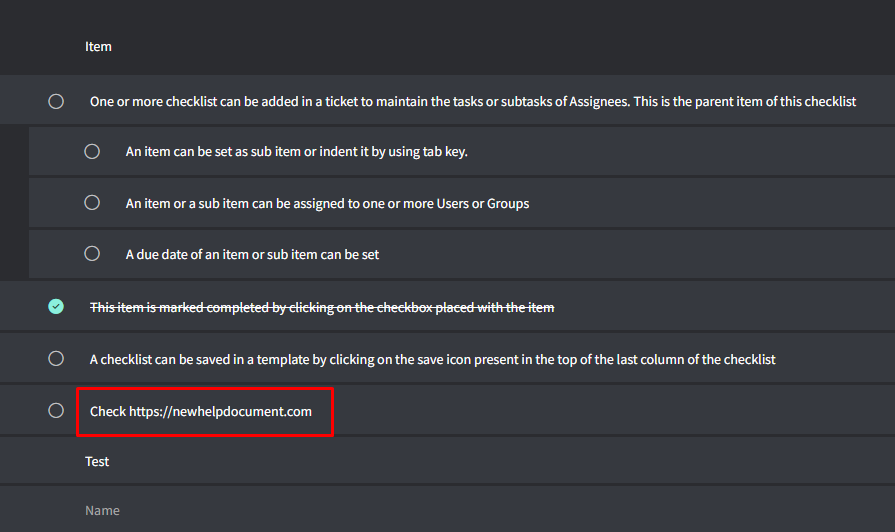Click the dark indent strip beside sub items
This screenshot has width=895, height=532.
point(14,203)
